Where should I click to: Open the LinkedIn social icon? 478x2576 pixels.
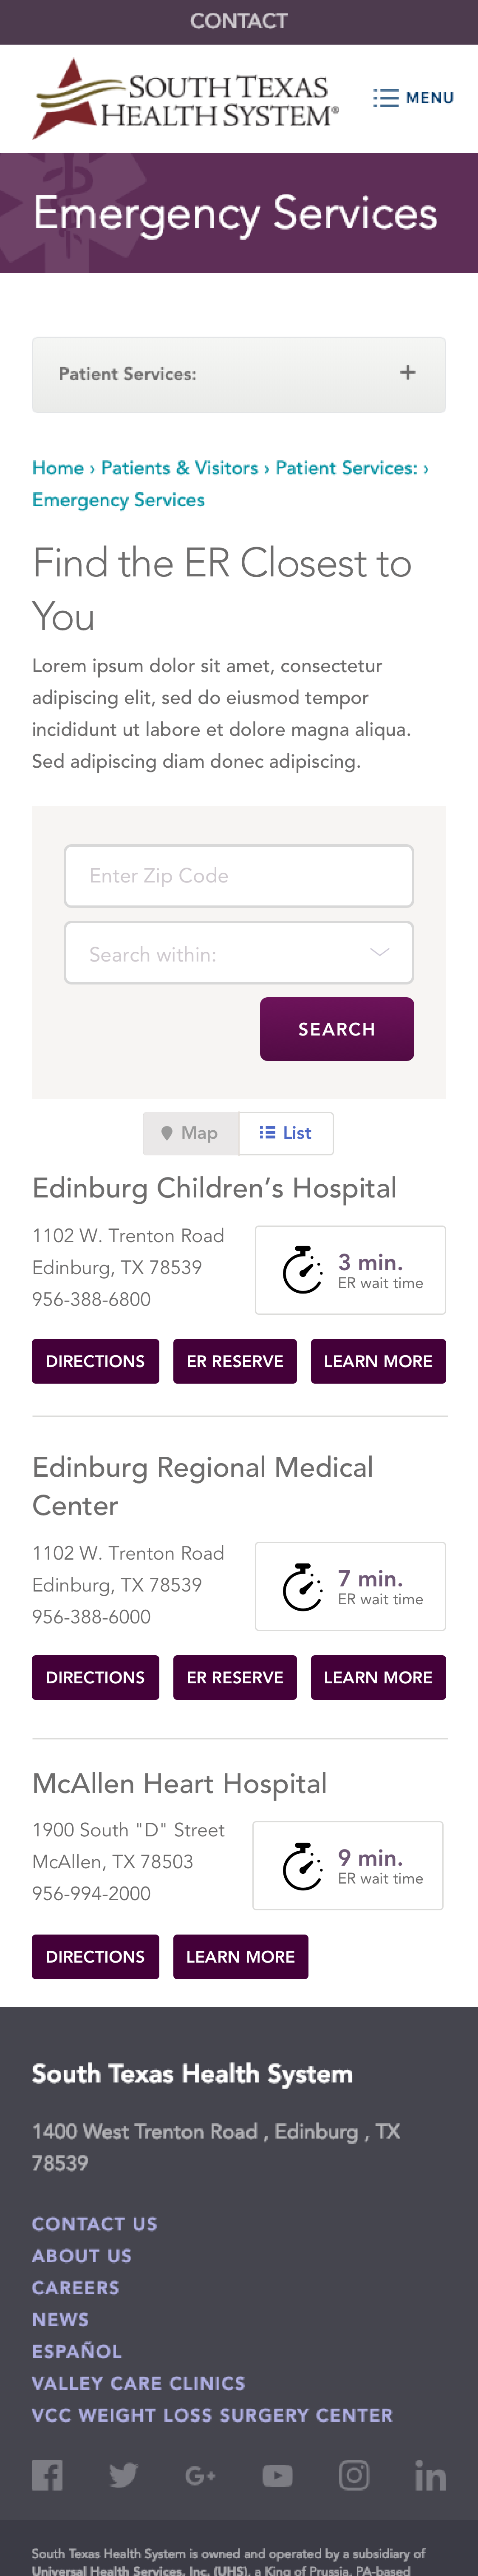tap(430, 2475)
